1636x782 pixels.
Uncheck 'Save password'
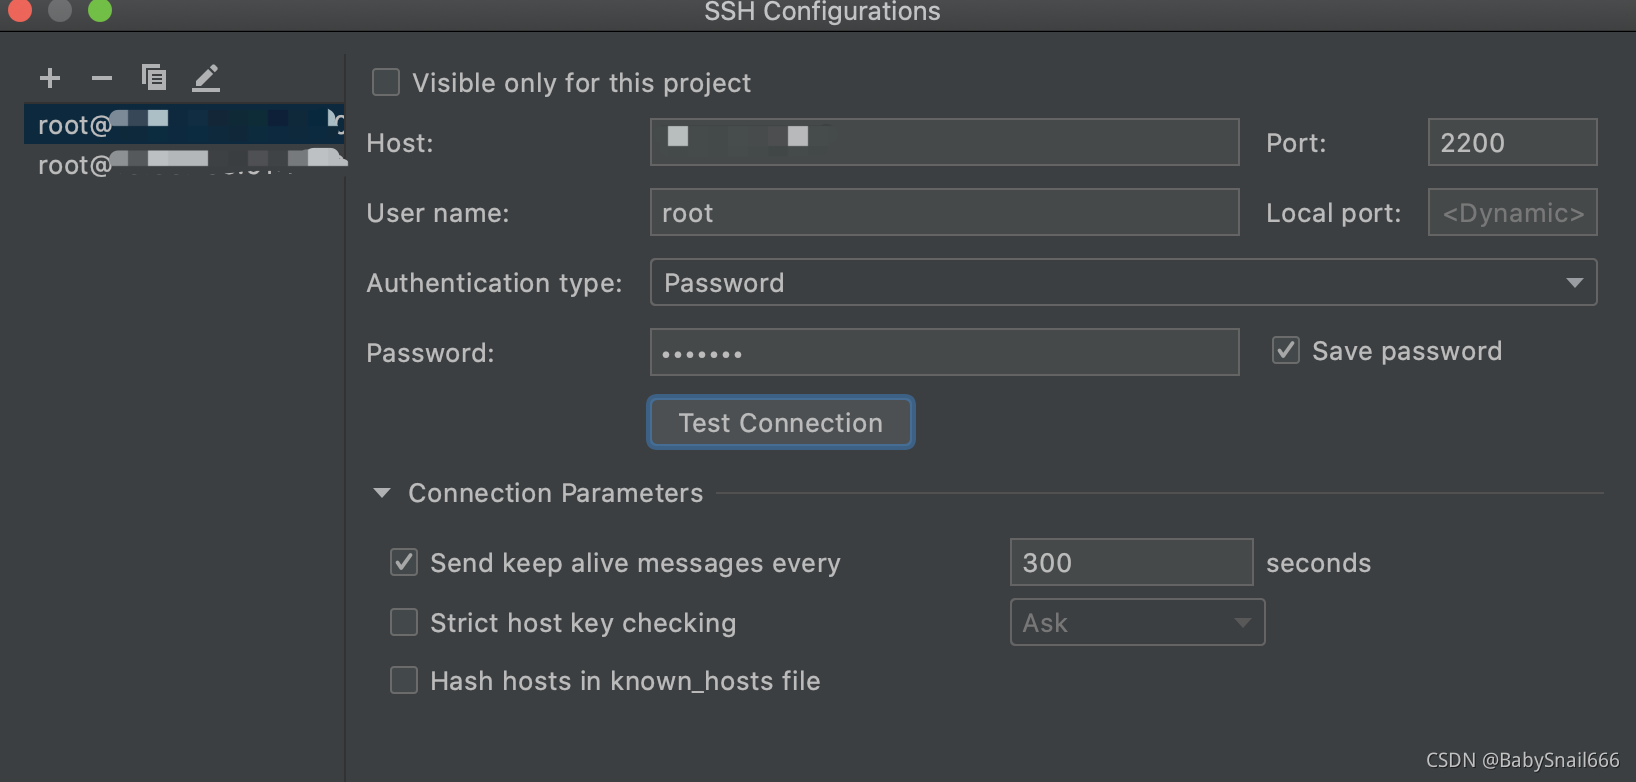[x=1285, y=350]
